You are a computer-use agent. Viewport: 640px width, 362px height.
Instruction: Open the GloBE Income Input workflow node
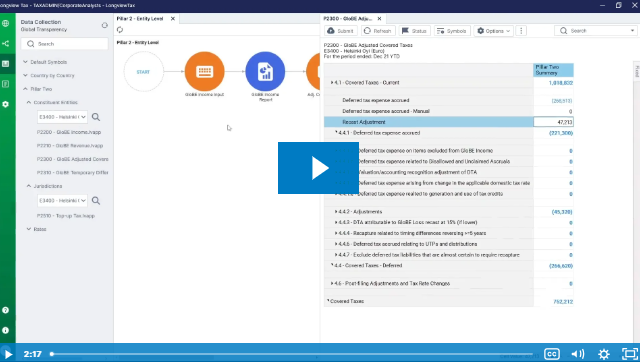click(204, 71)
